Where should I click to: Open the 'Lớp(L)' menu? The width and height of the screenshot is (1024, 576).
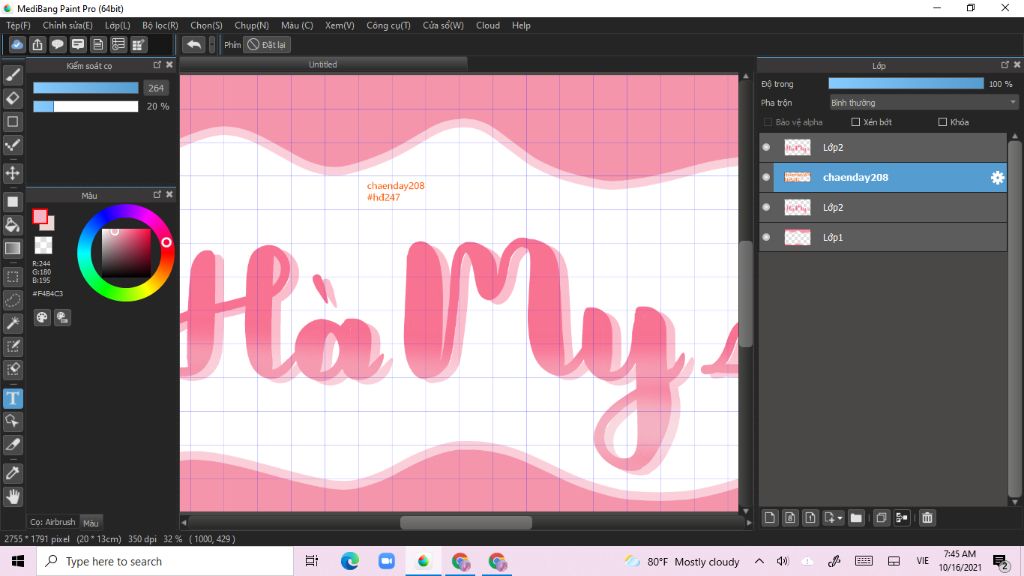[x=118, y=25]
